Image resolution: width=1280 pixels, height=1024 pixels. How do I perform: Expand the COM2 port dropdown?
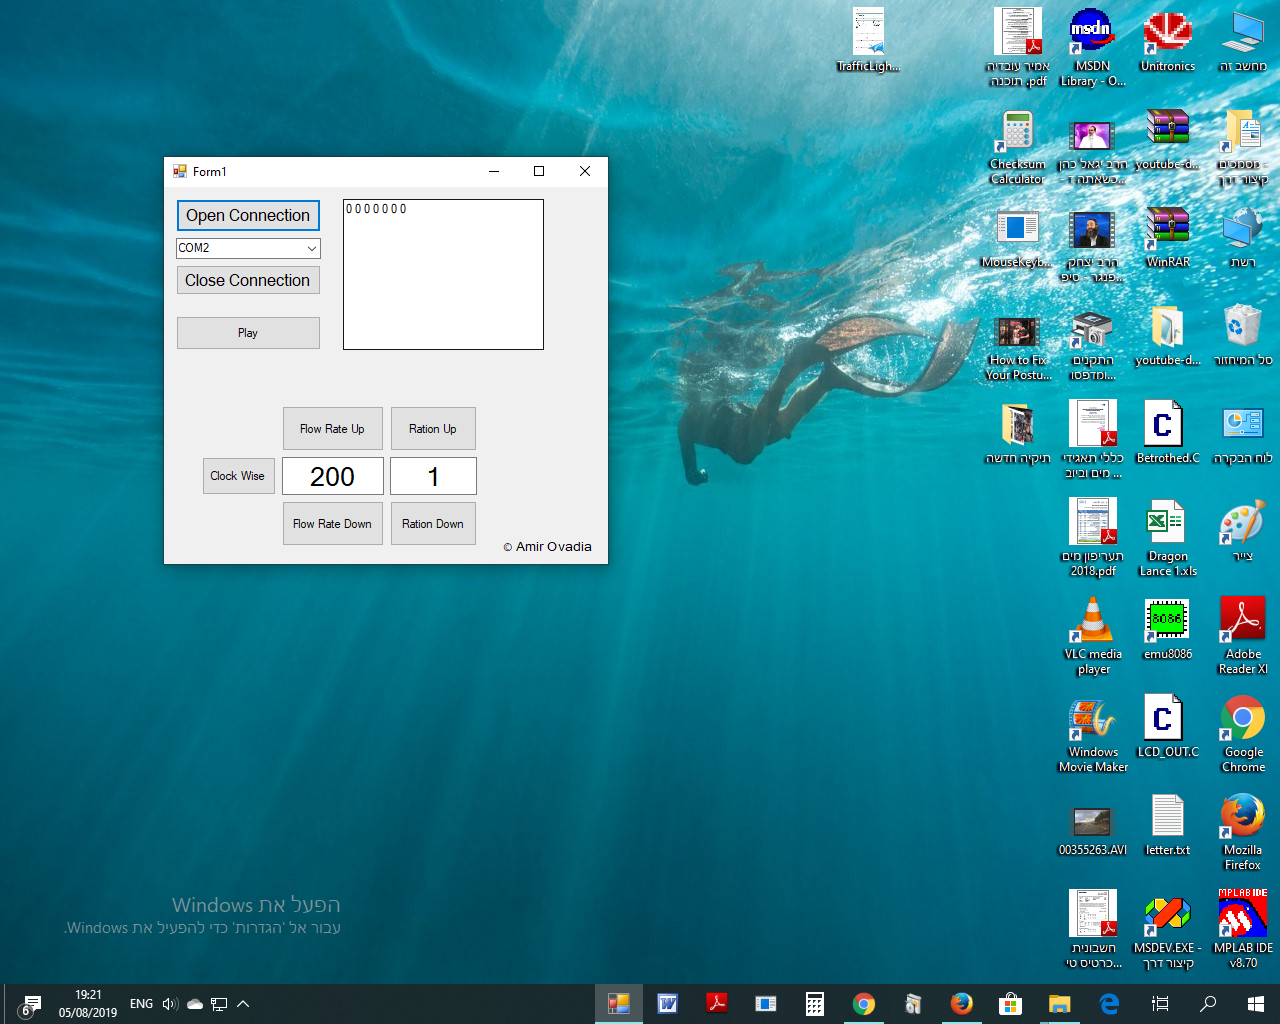pyautogui.click(x=311, y=248)
